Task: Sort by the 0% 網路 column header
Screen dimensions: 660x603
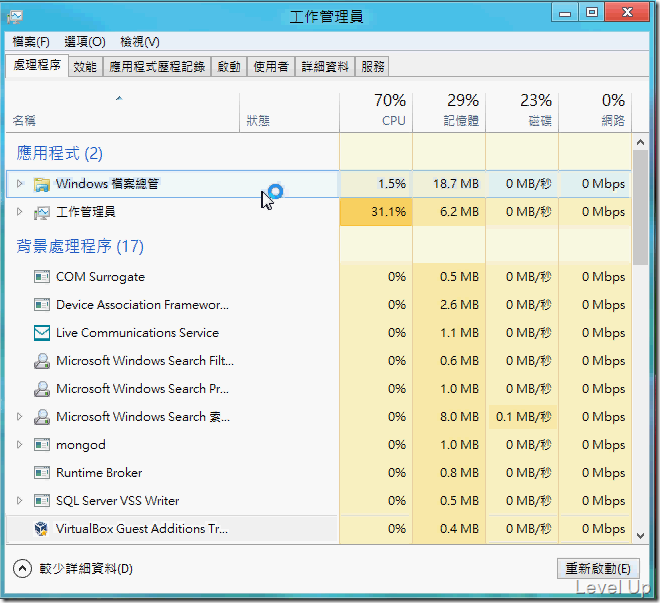Action: point(595,112)
